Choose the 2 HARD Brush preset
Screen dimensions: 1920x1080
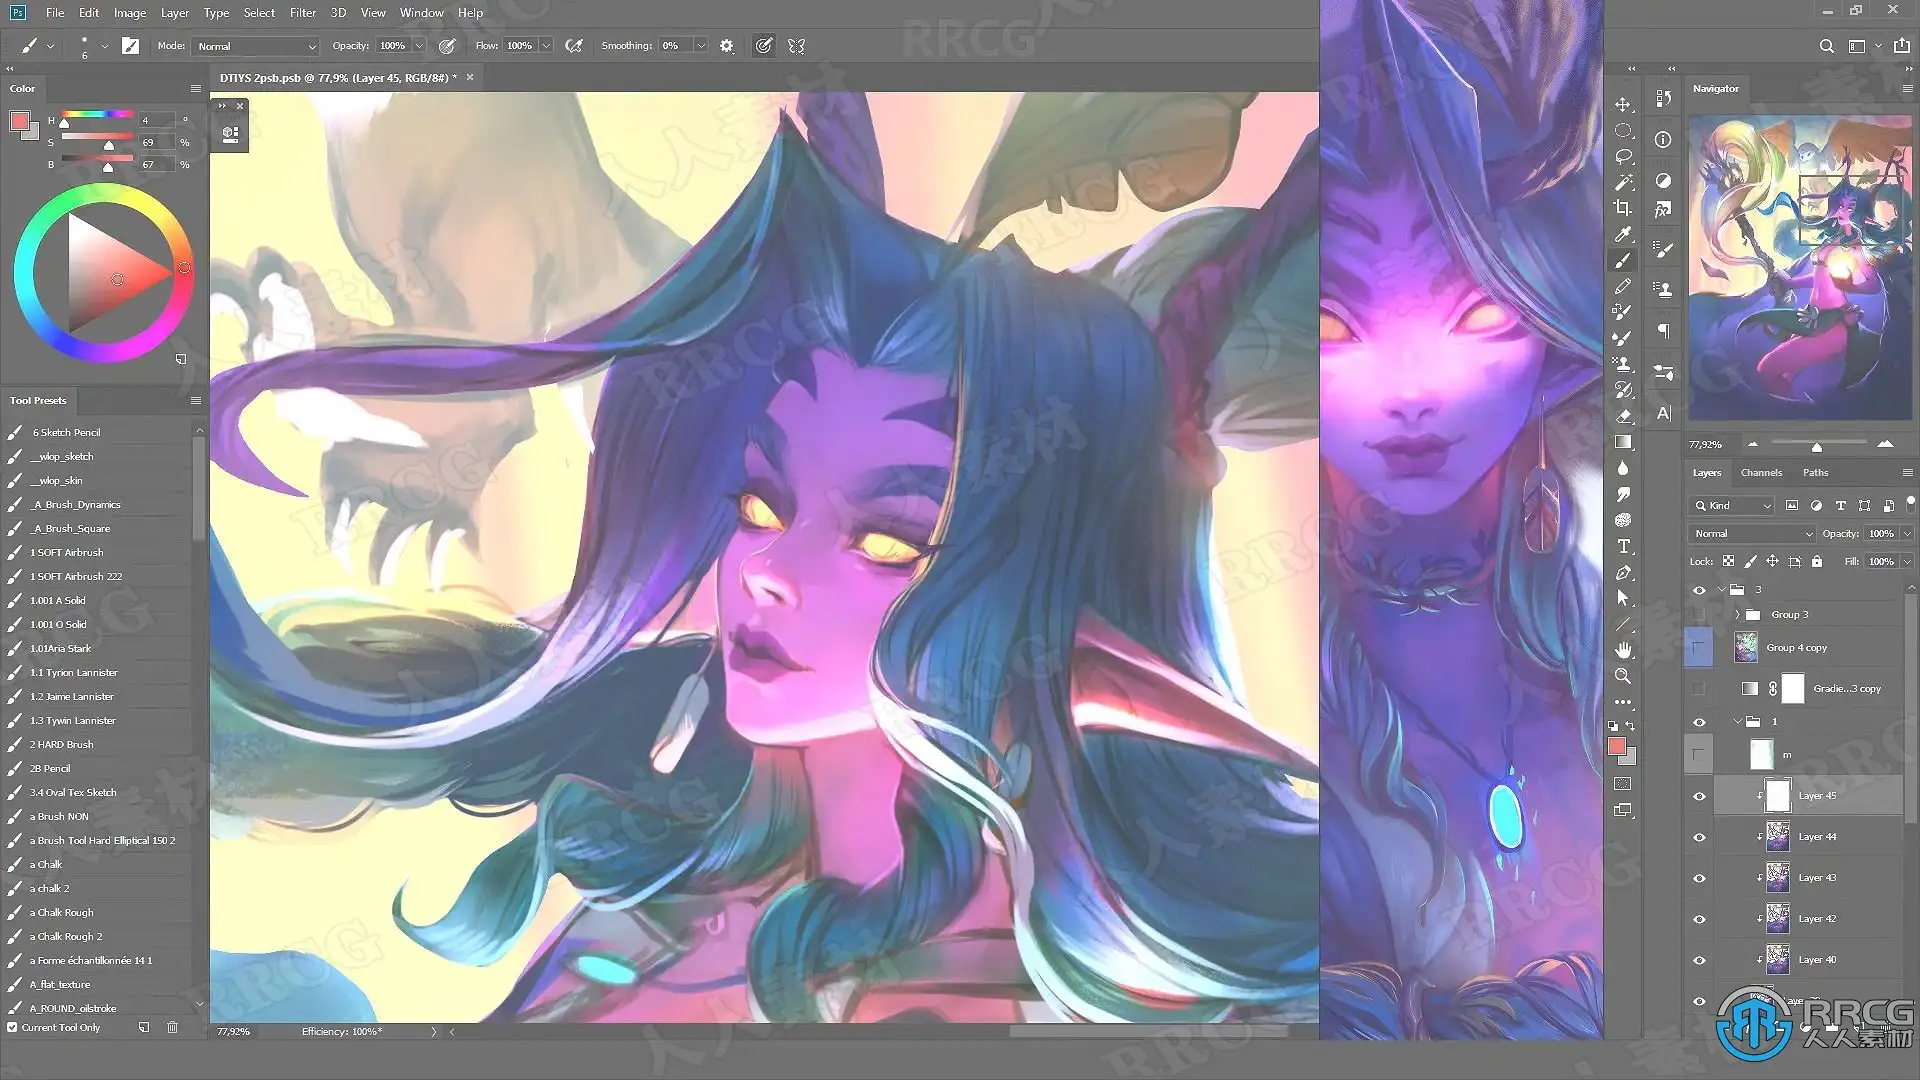click(x=62, y=744)
